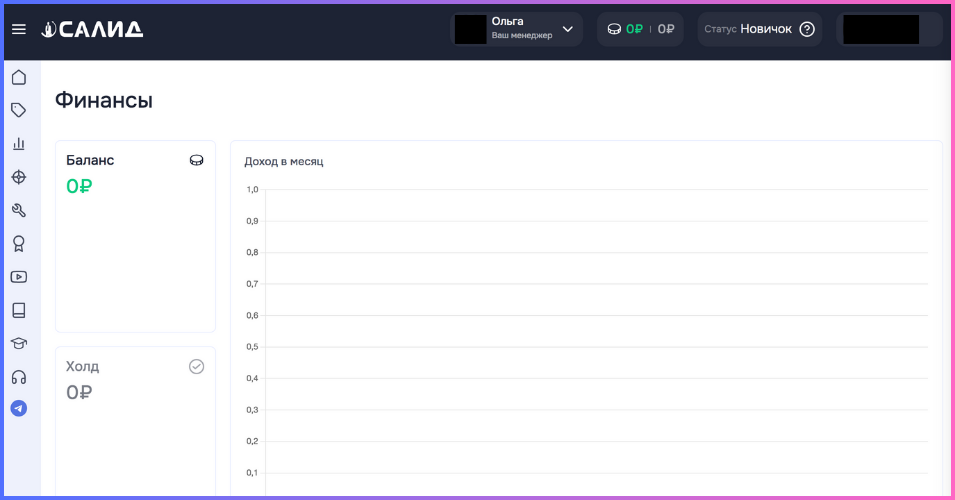
Task: Open the crosshair target icon in the sidebar
Action: tap(19, 177)
